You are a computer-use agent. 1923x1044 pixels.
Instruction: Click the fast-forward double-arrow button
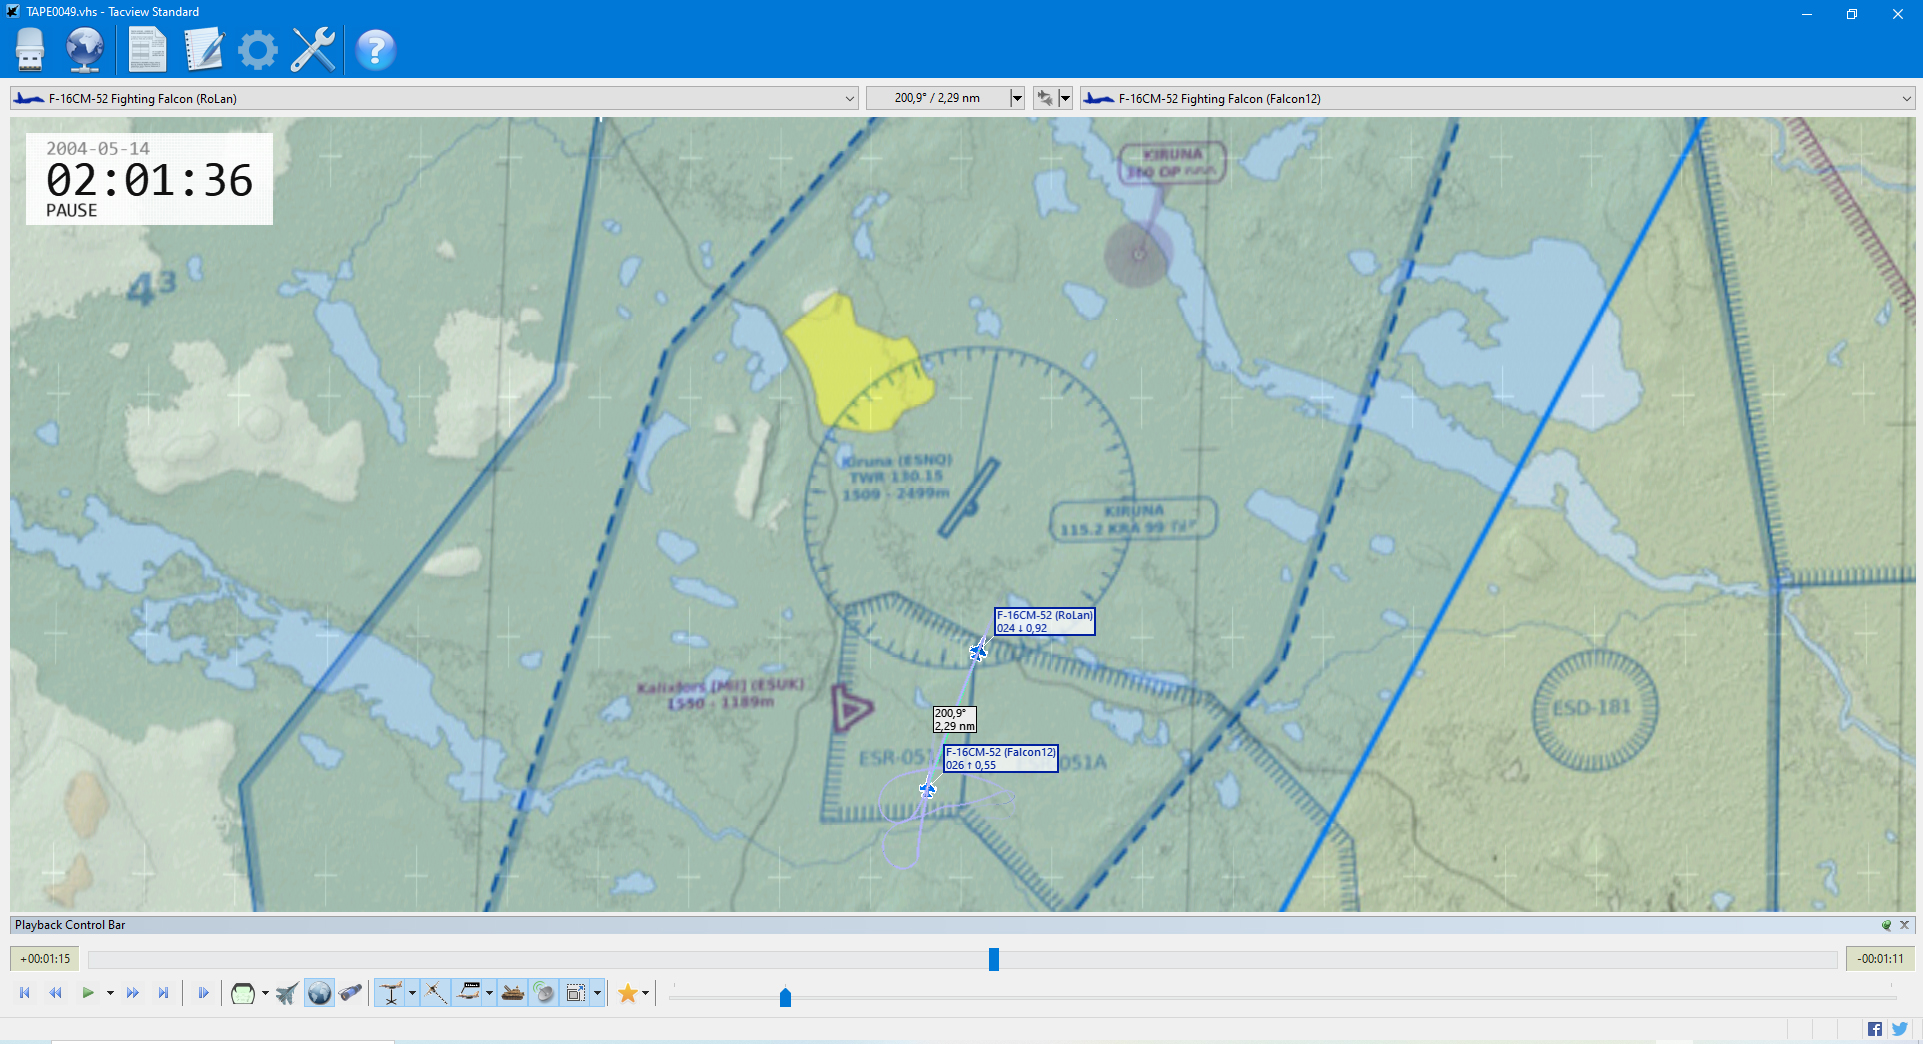click(133, 993)
